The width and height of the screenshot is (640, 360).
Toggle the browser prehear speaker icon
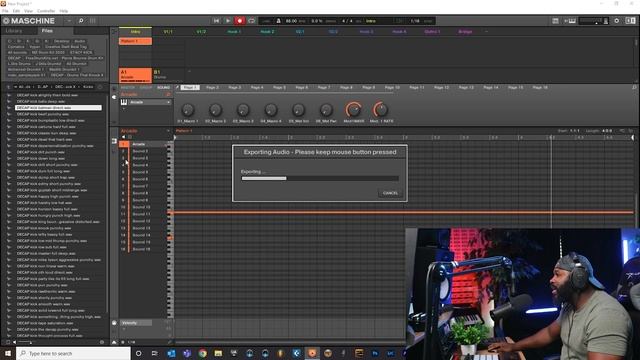click(14, 342)
